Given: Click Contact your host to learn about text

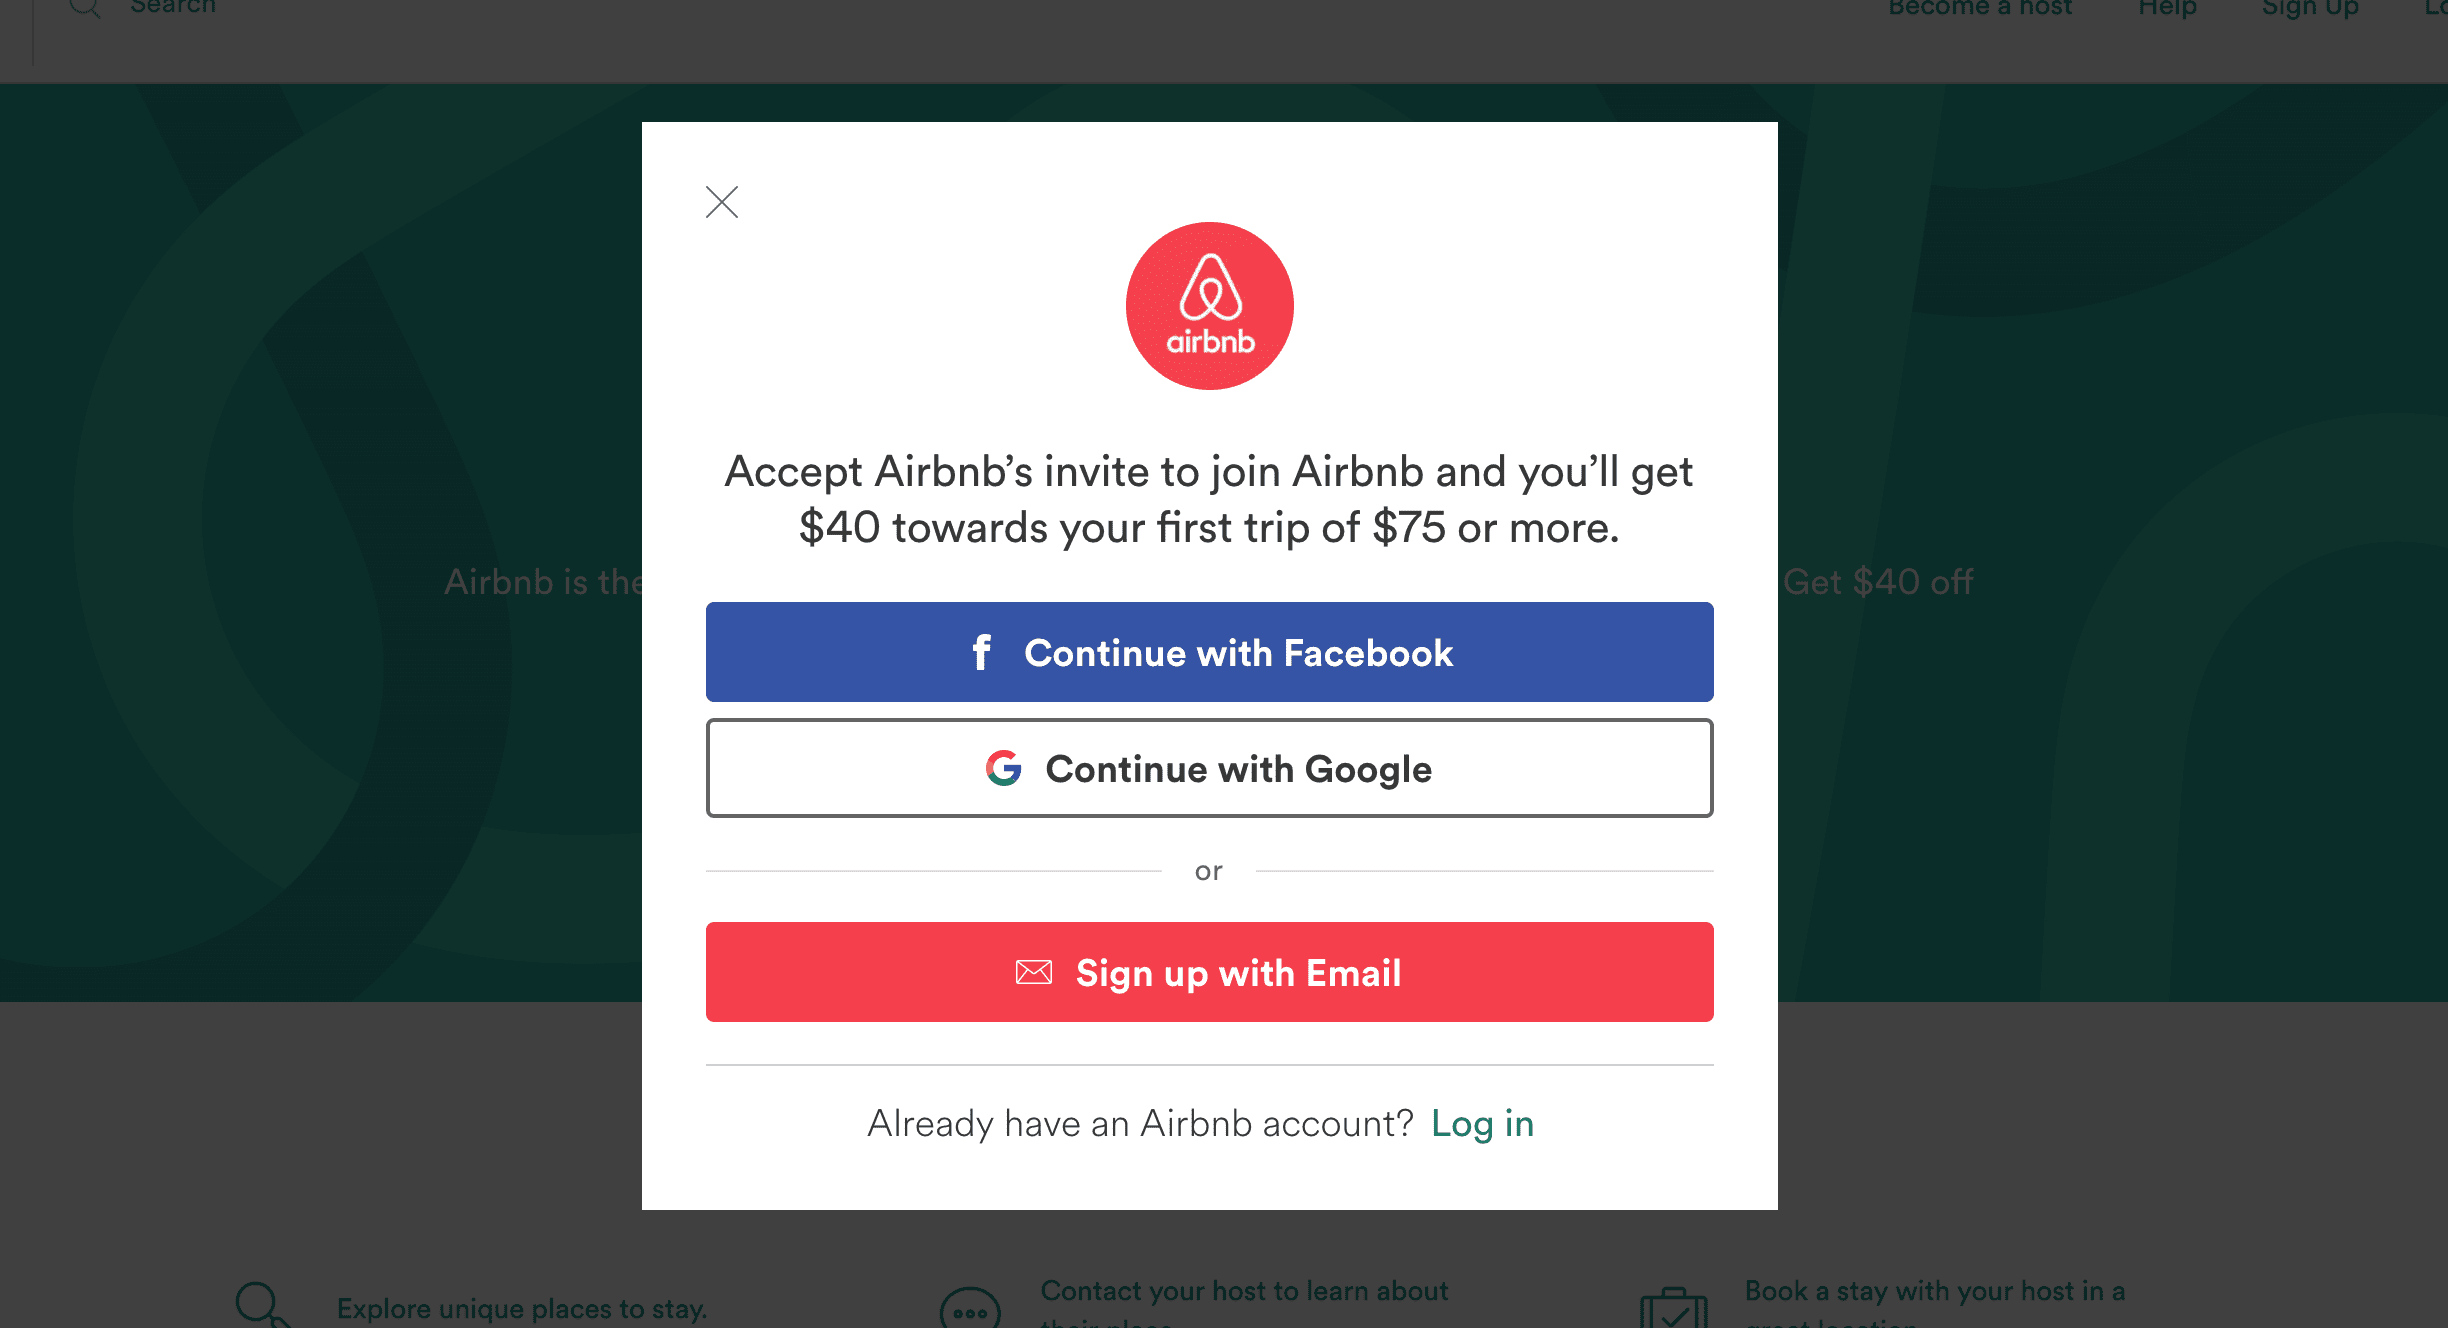Looking at the screenshot, I should (x=1244, y=1291).
